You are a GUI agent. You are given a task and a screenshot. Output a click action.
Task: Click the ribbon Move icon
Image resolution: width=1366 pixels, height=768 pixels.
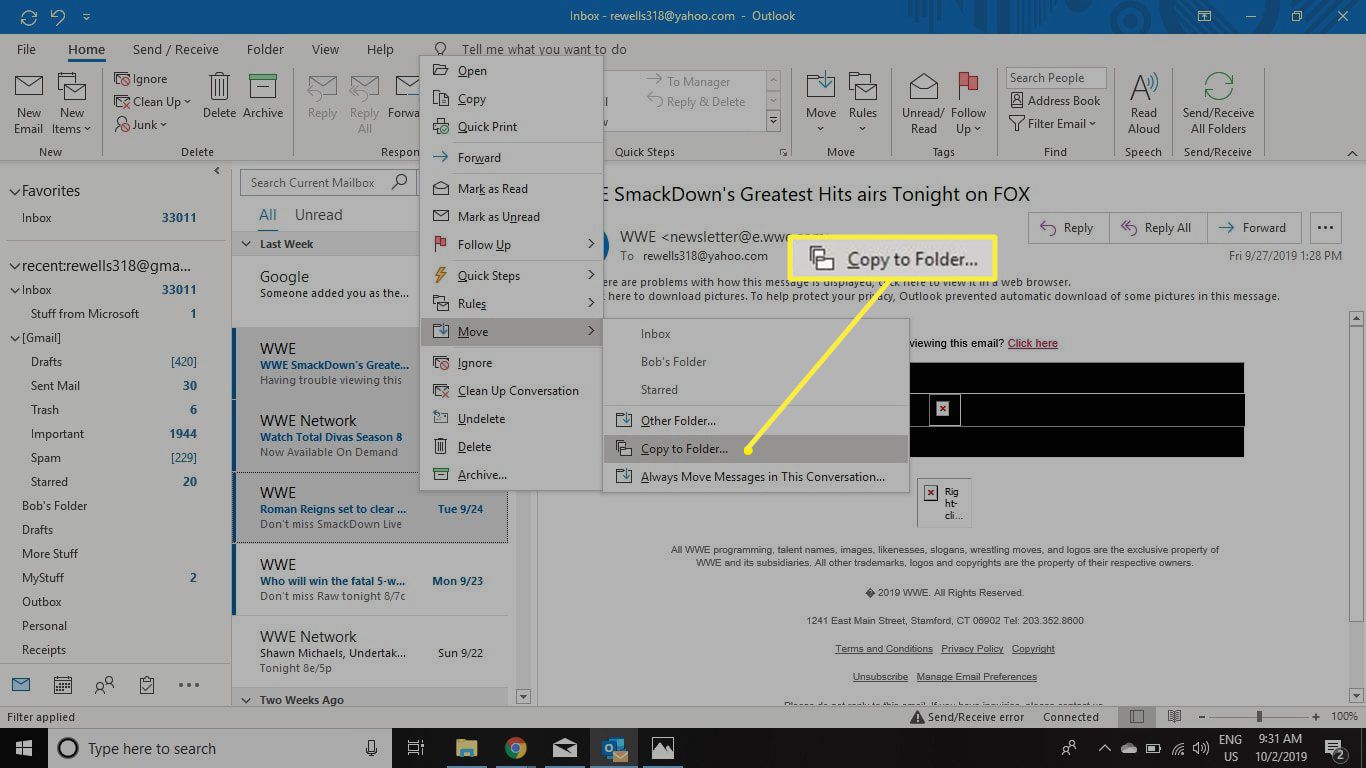(821, 86)
